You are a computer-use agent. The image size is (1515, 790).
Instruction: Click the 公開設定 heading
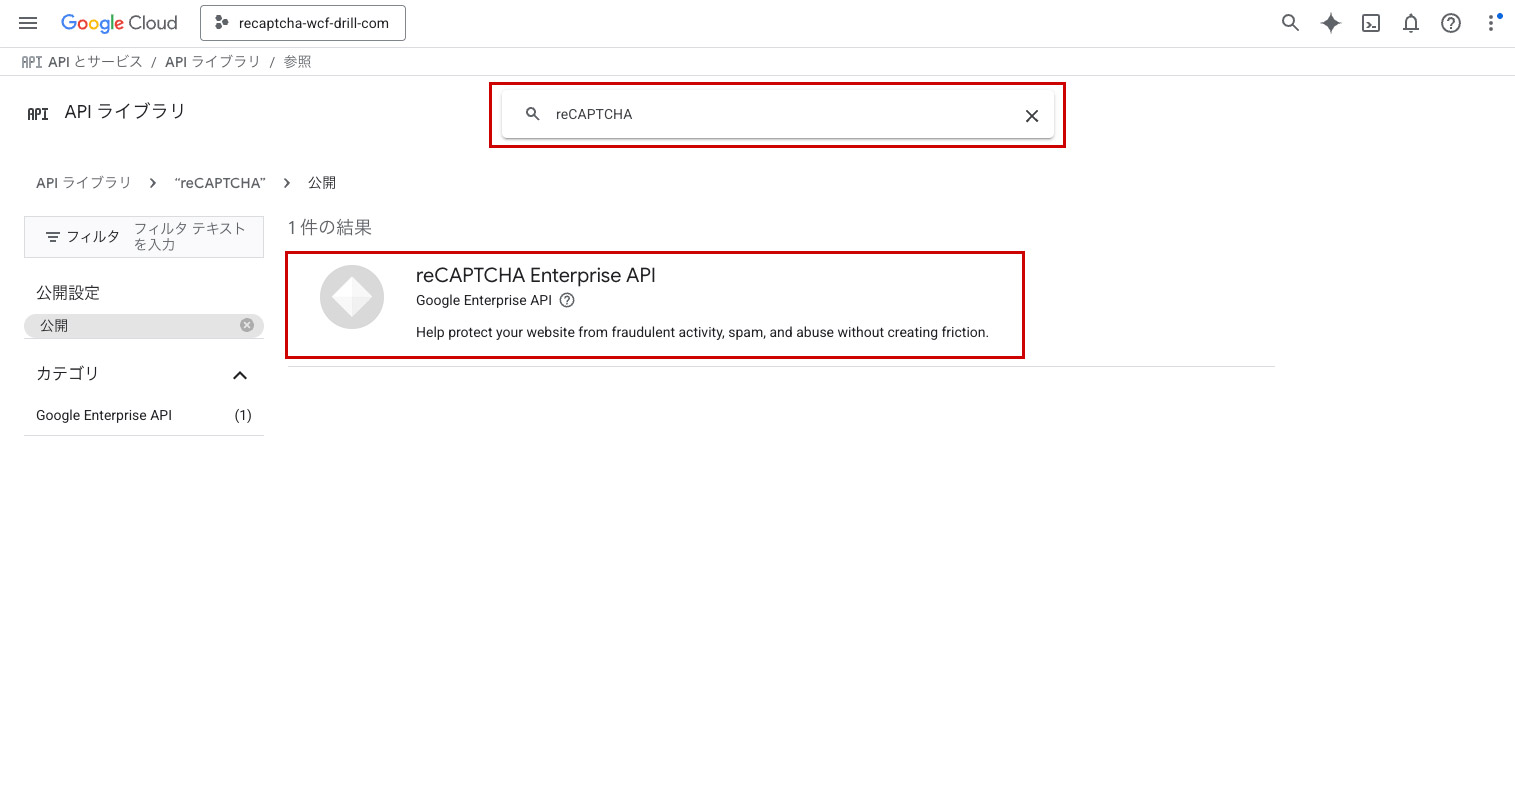68,293
